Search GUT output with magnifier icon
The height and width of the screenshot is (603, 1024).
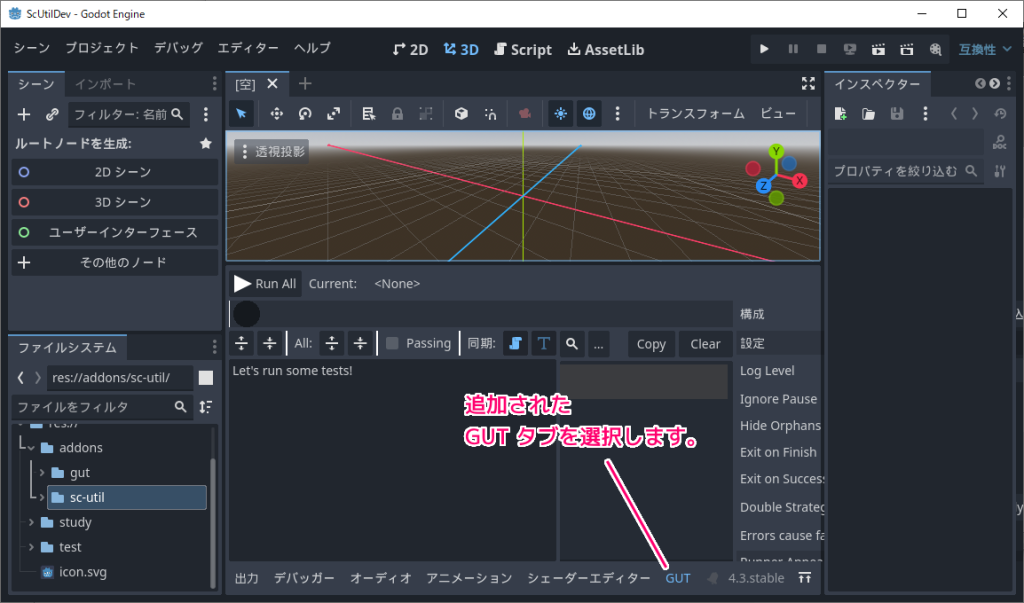tap(571, 344)
